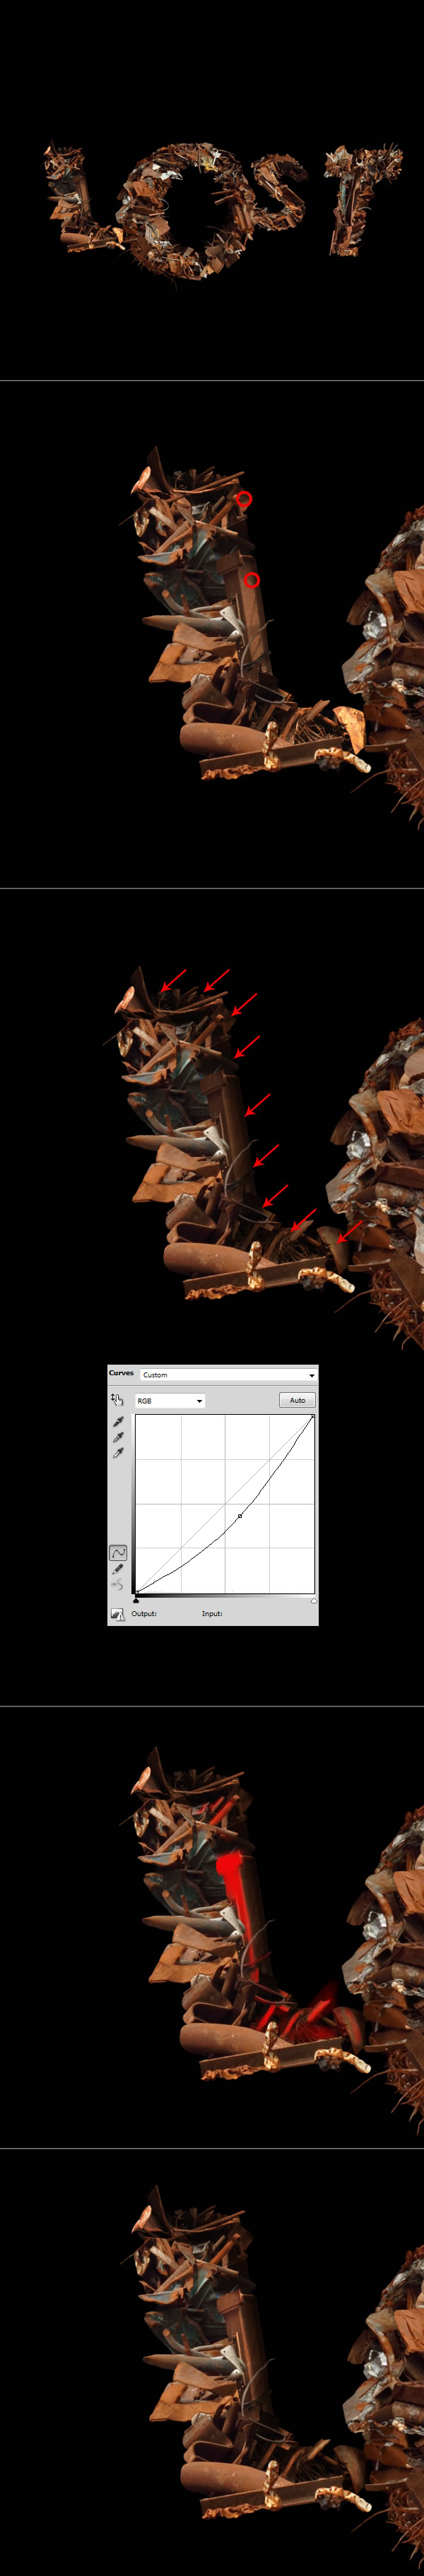Select the pencil draw curve tool
424x2576 pixels.
tap(118, 1569)
